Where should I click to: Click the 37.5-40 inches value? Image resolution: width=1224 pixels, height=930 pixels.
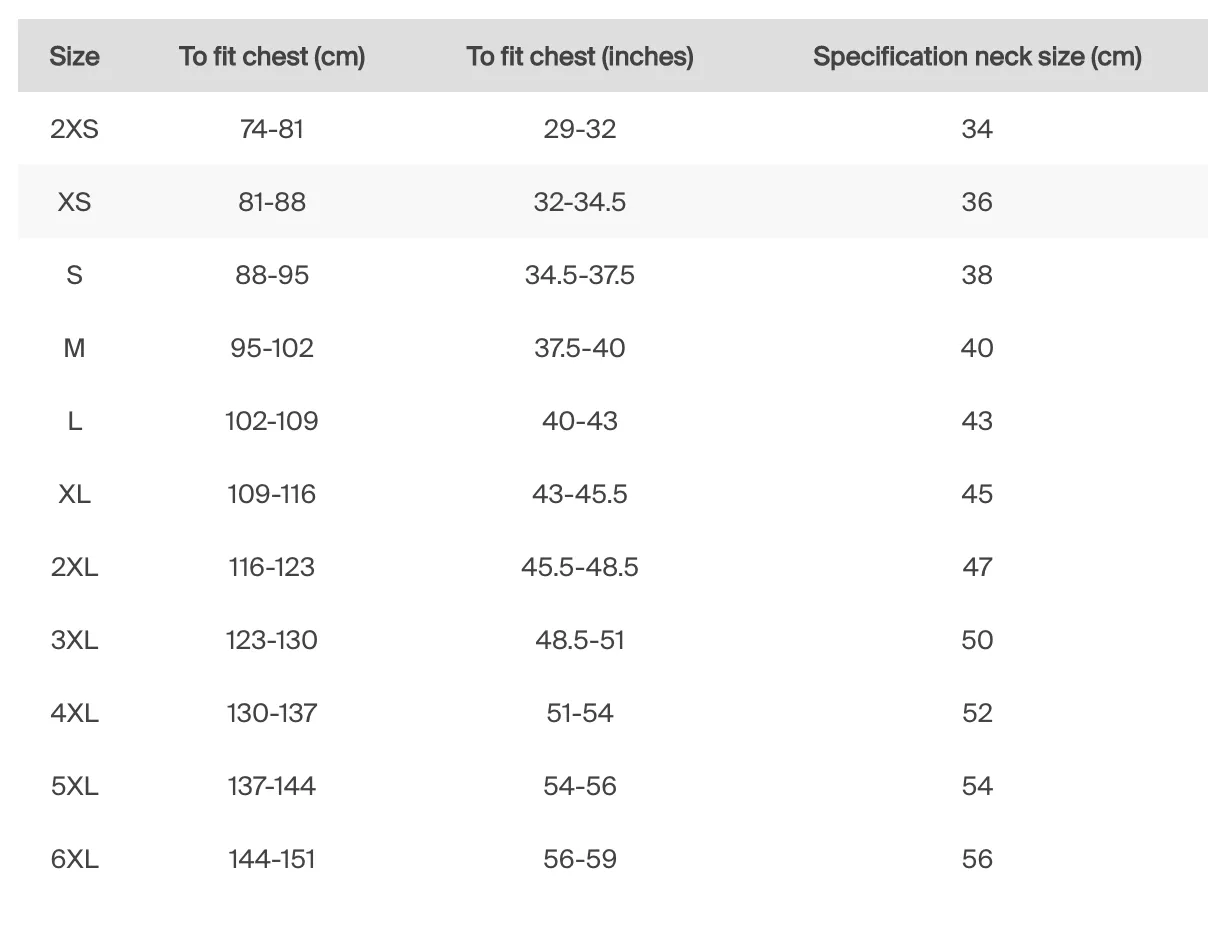click(580, 348)
